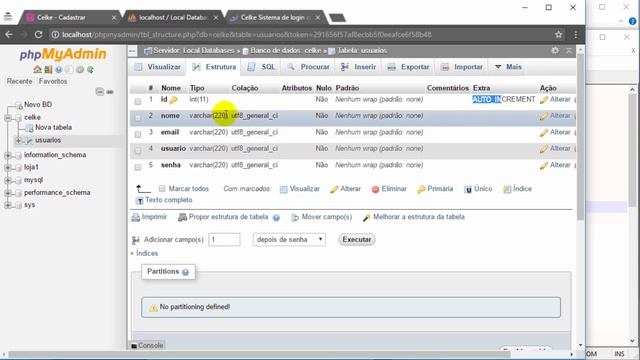Click the primary key icon next to id

[x=173, y=100]
